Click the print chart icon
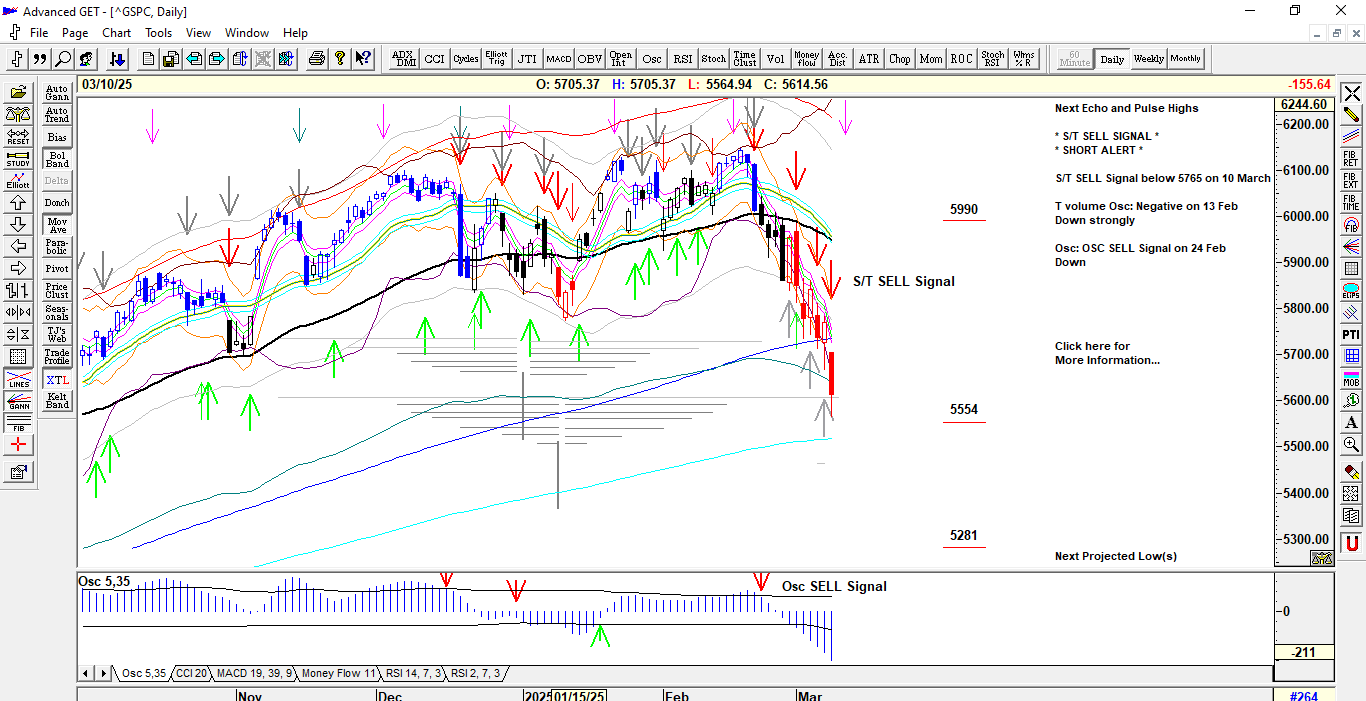 pos(317,59)
